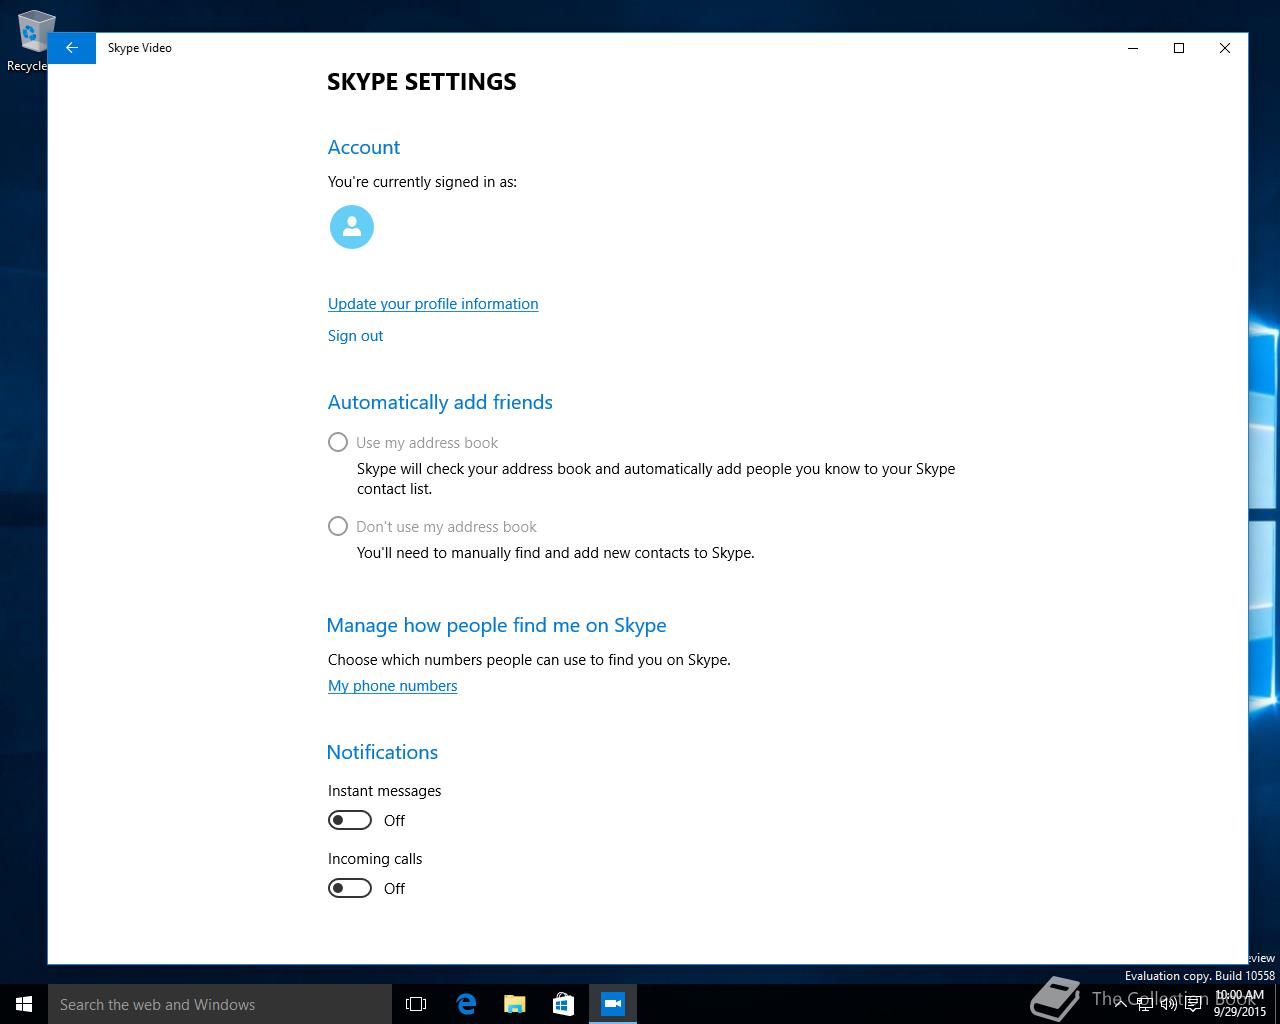Screen dimensions: 1280x1024
Task: Open the Action Center notifications icon
Action: (1193, 1004)
